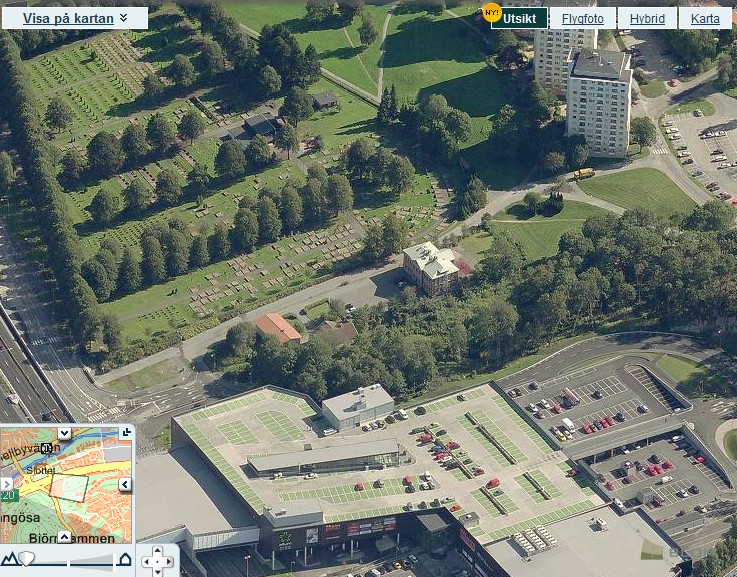Click the mountain zoom-out icon
The image size is (737, 577).
9,559
